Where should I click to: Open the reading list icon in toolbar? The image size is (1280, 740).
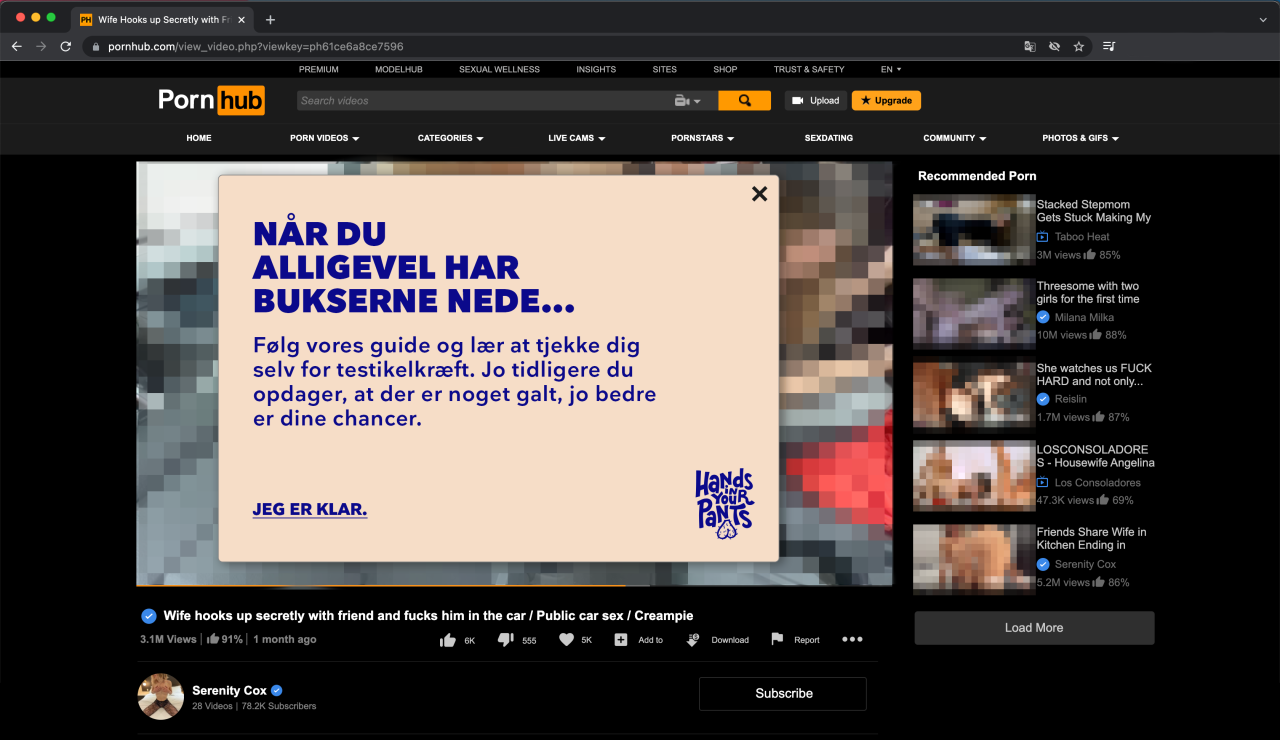1109,46
